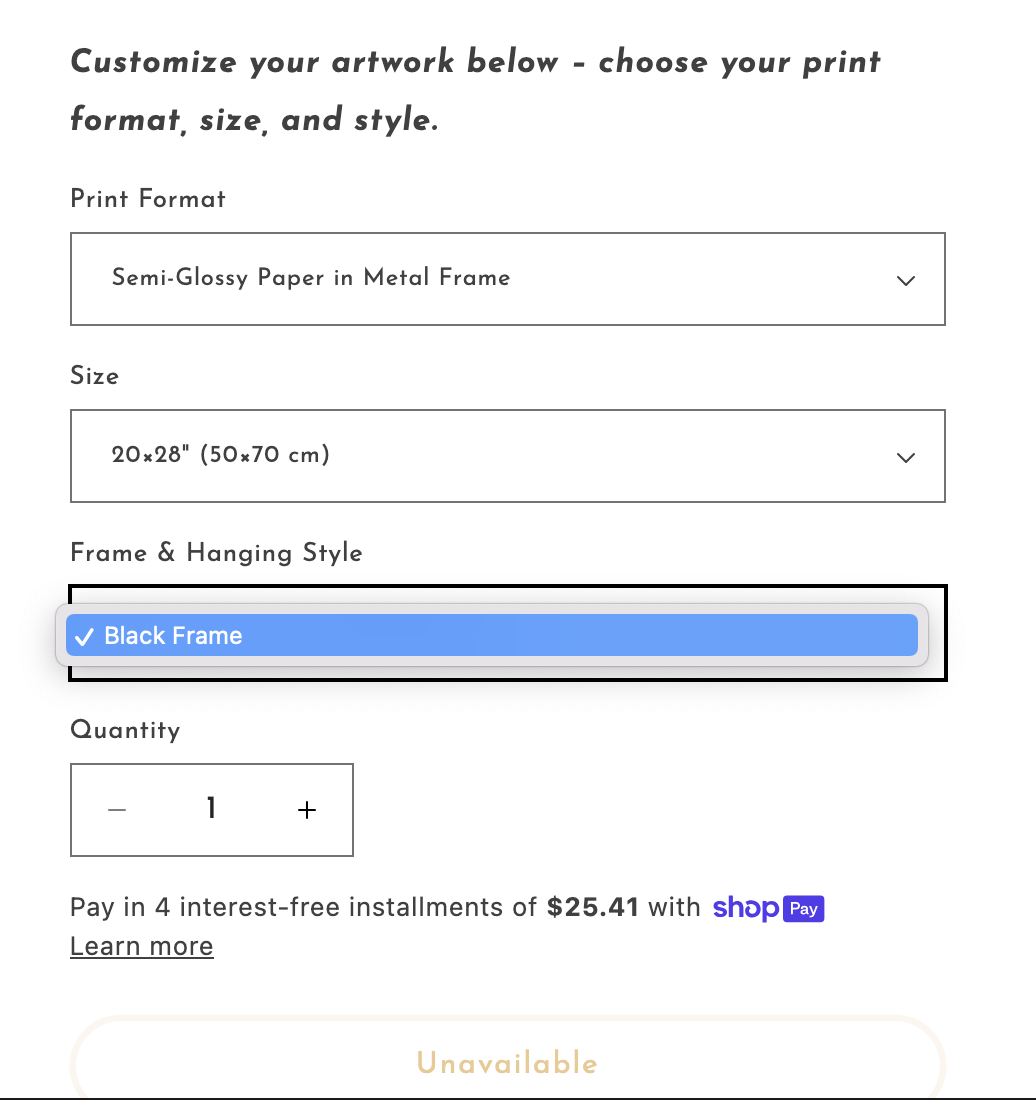Click the checkmark beside Black Frame
Viewport: 1036px width, 1100px height.
(x=85, y=636)
